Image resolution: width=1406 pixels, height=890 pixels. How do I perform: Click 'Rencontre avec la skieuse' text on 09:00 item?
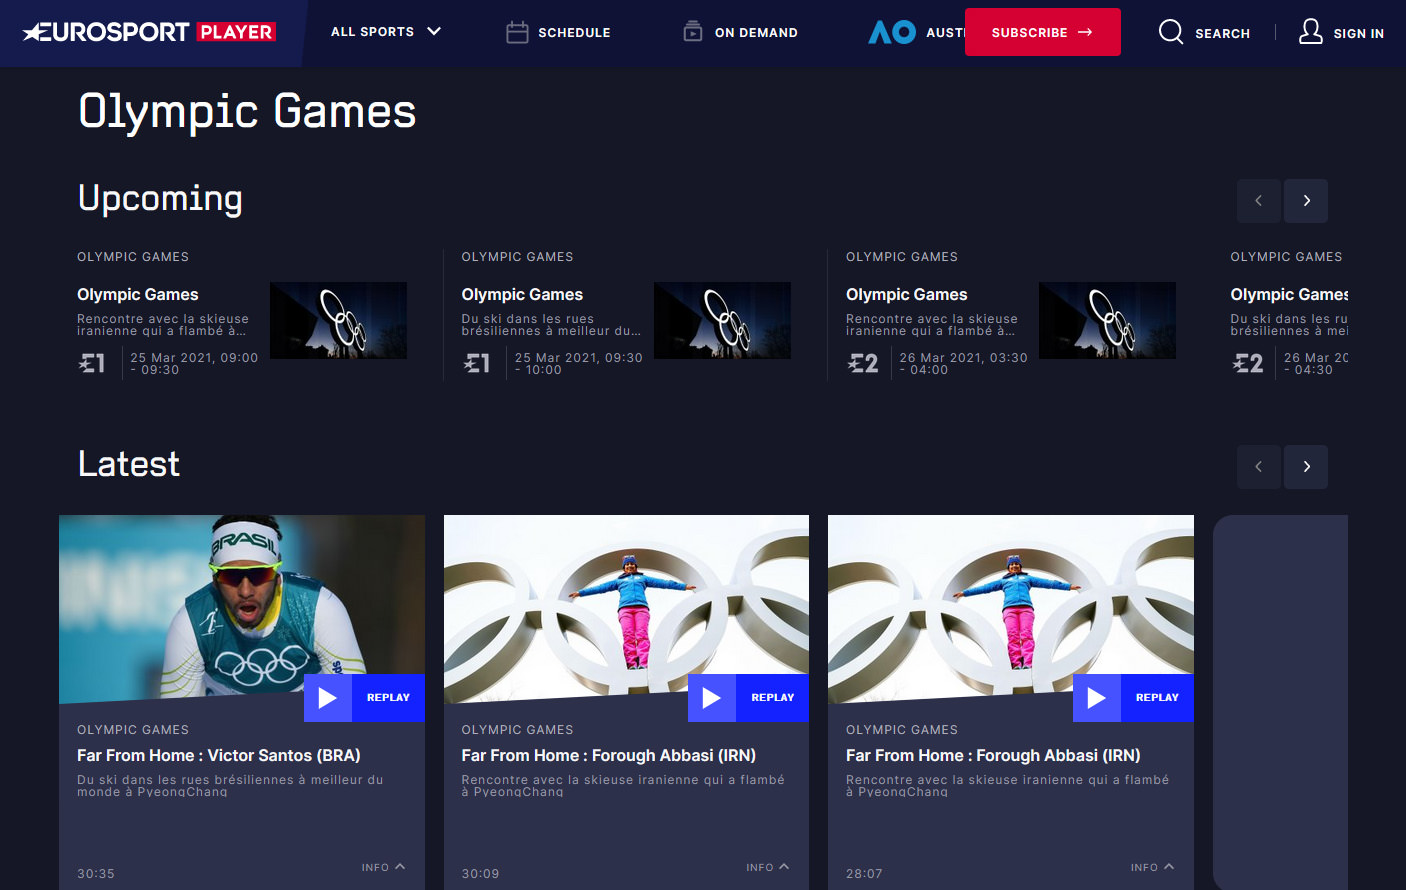[163, 325]
